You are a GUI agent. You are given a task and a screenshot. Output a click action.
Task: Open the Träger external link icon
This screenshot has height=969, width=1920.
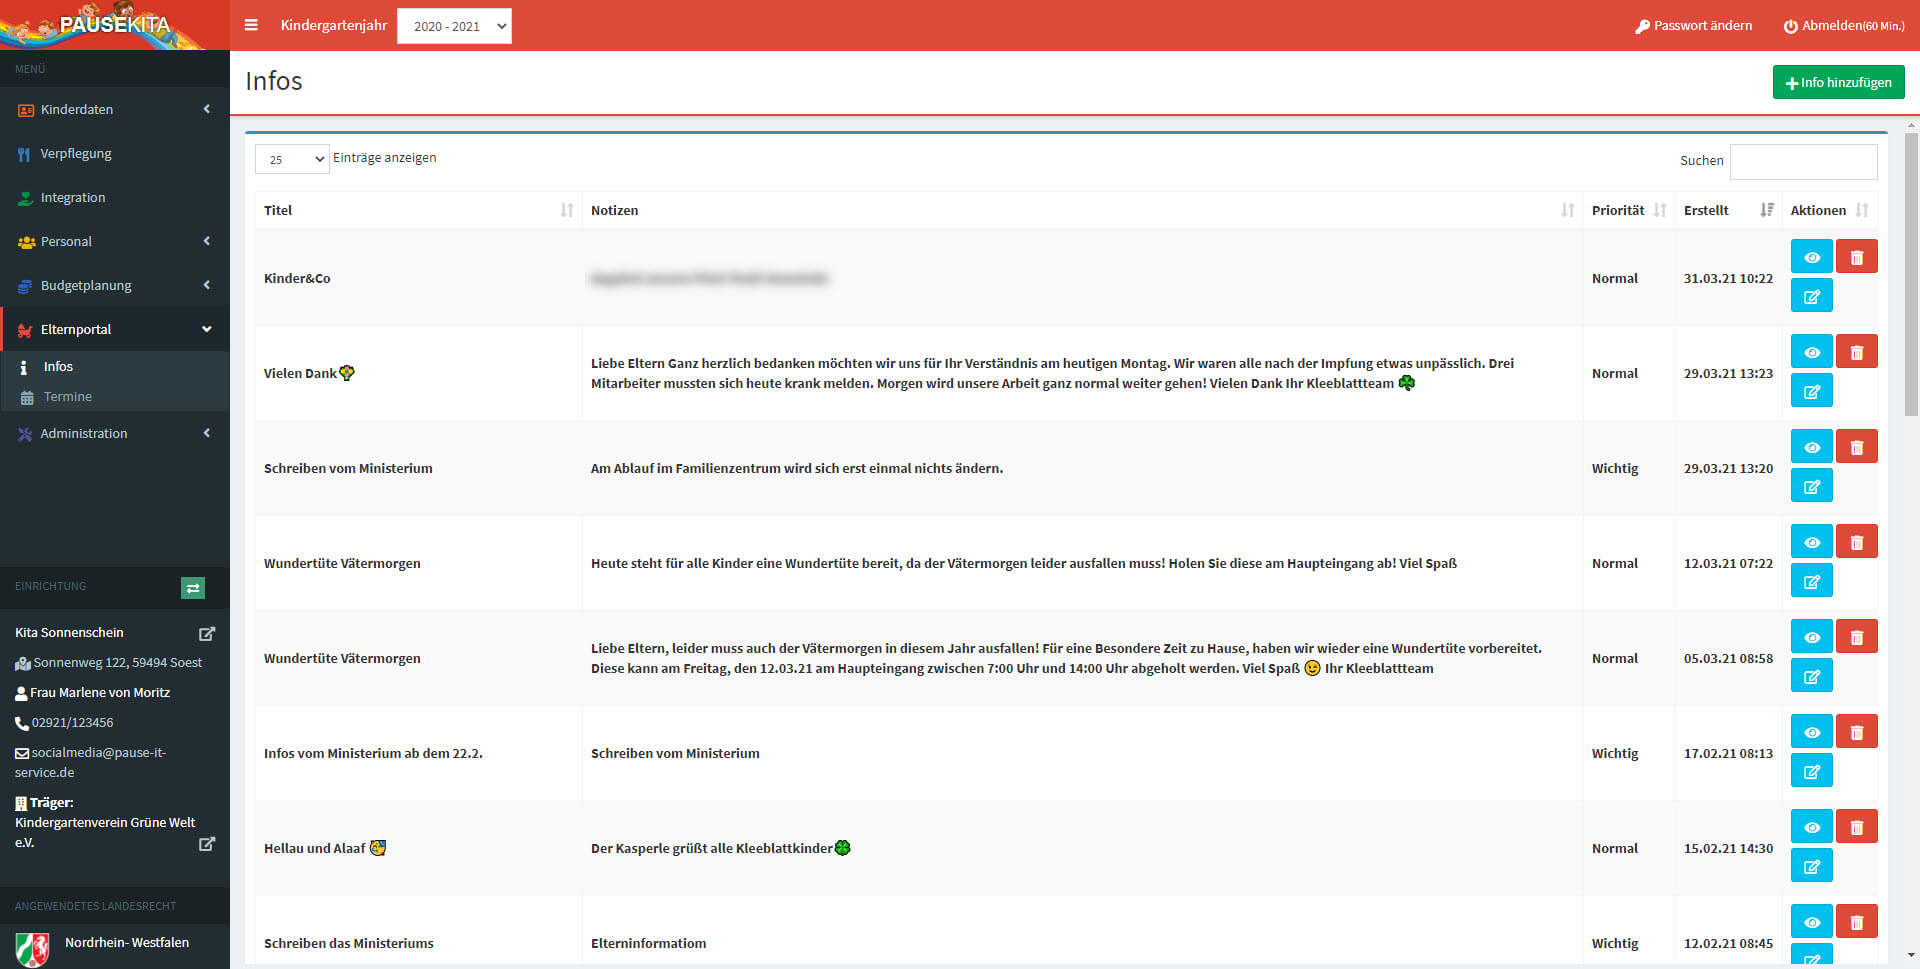[x=207, y=844]
